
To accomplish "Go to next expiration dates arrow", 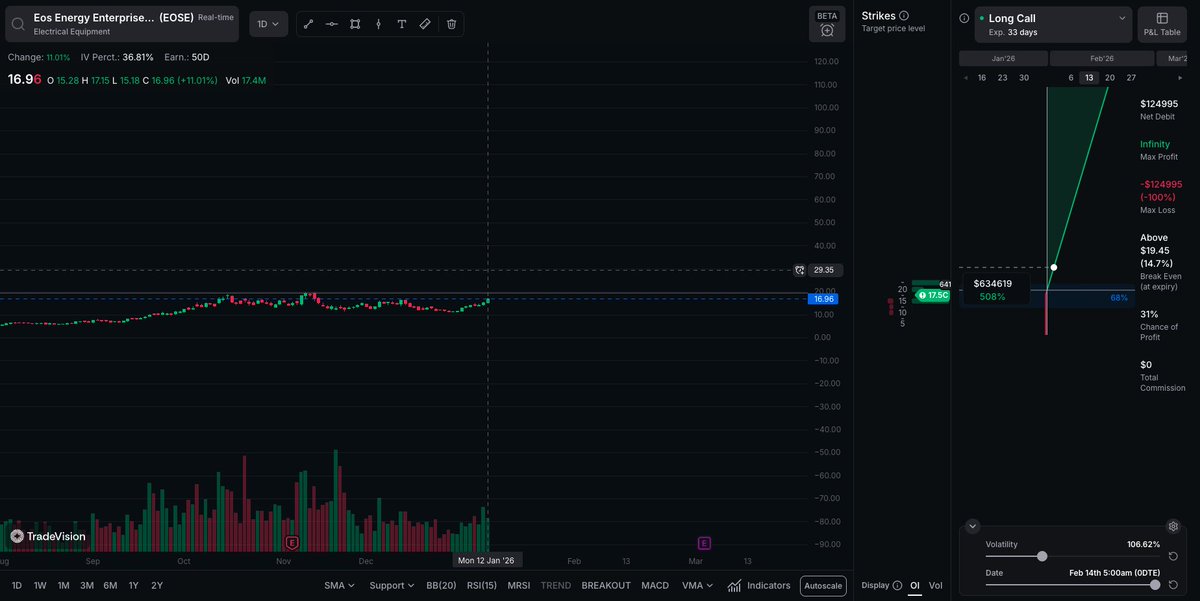I will pyautogui.click(x=1180, y=78).
